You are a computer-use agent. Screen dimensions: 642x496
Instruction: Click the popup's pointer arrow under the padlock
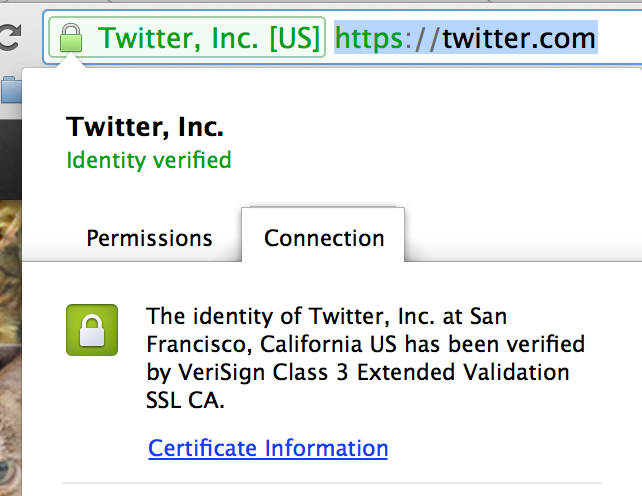click(x=70, y=62)
